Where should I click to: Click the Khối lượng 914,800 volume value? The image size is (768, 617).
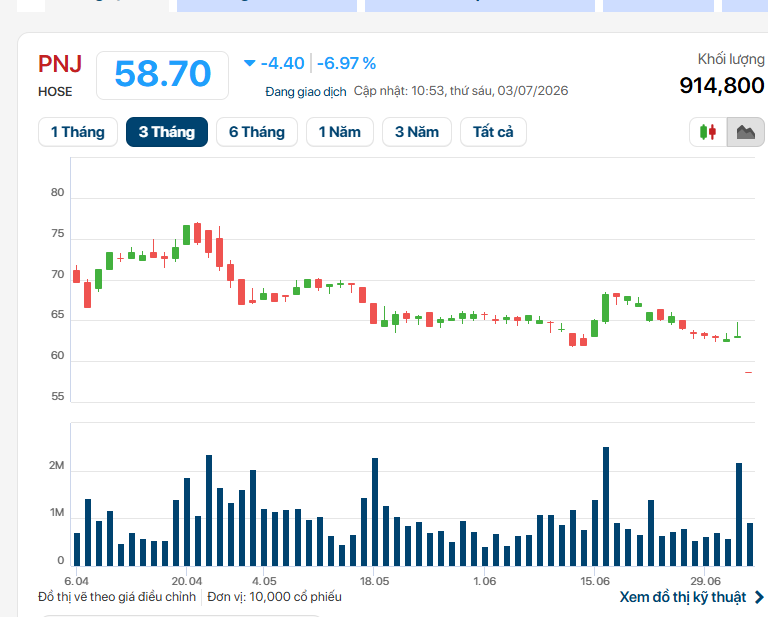721,85
